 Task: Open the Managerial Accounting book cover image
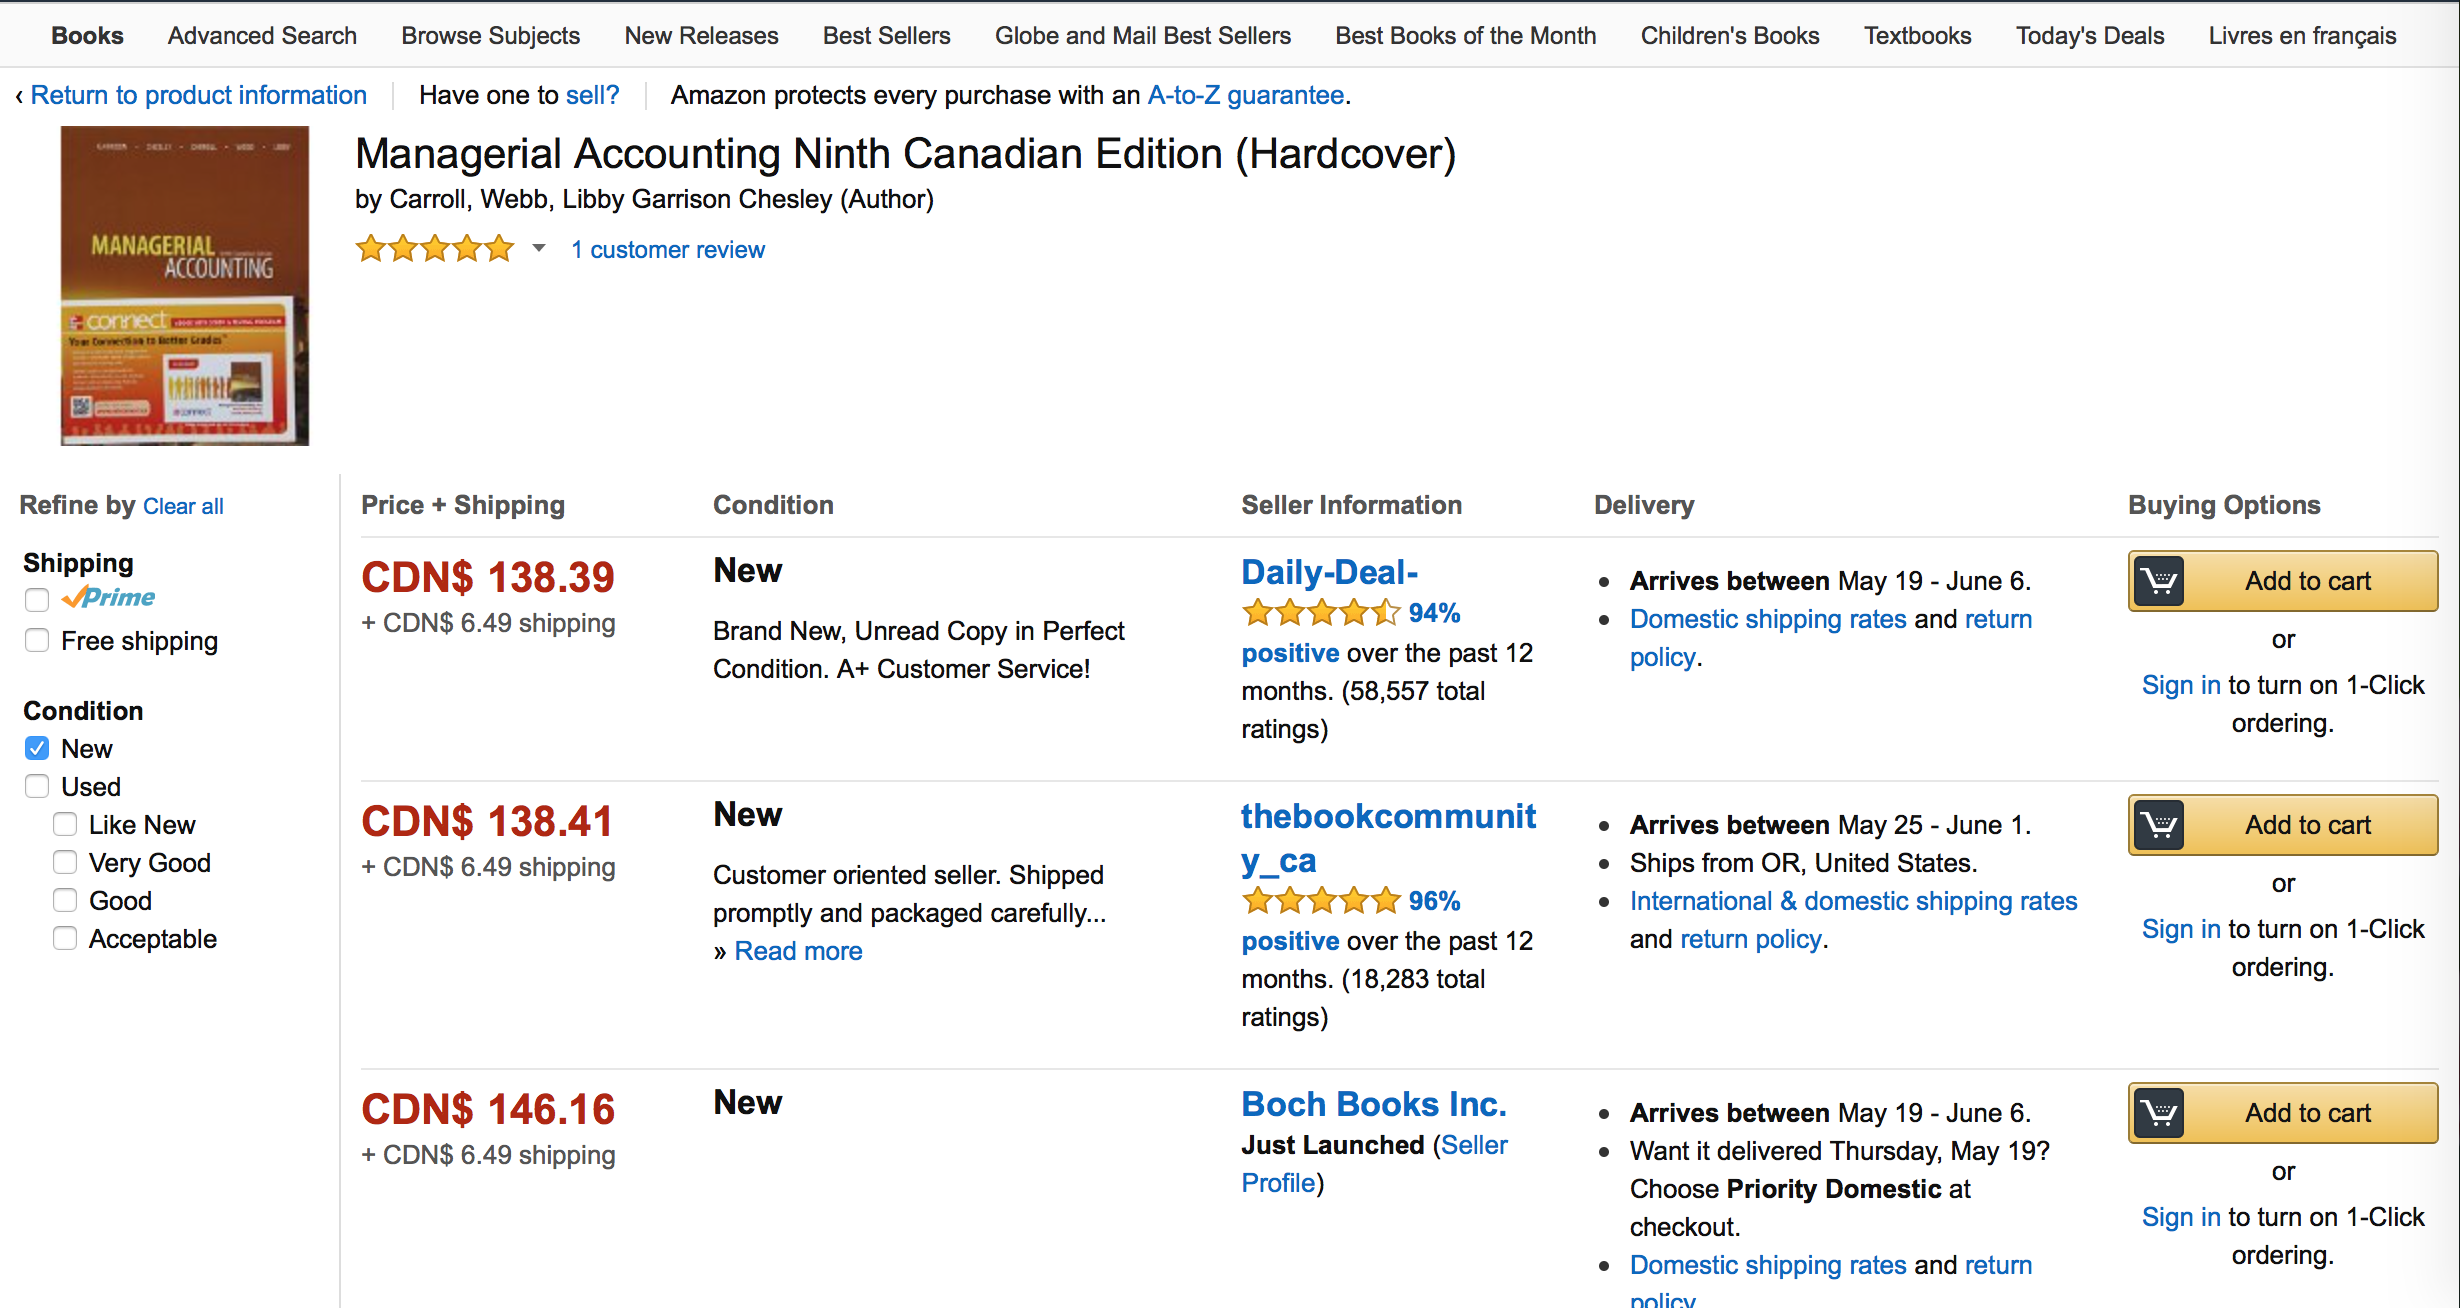point(185,286)
